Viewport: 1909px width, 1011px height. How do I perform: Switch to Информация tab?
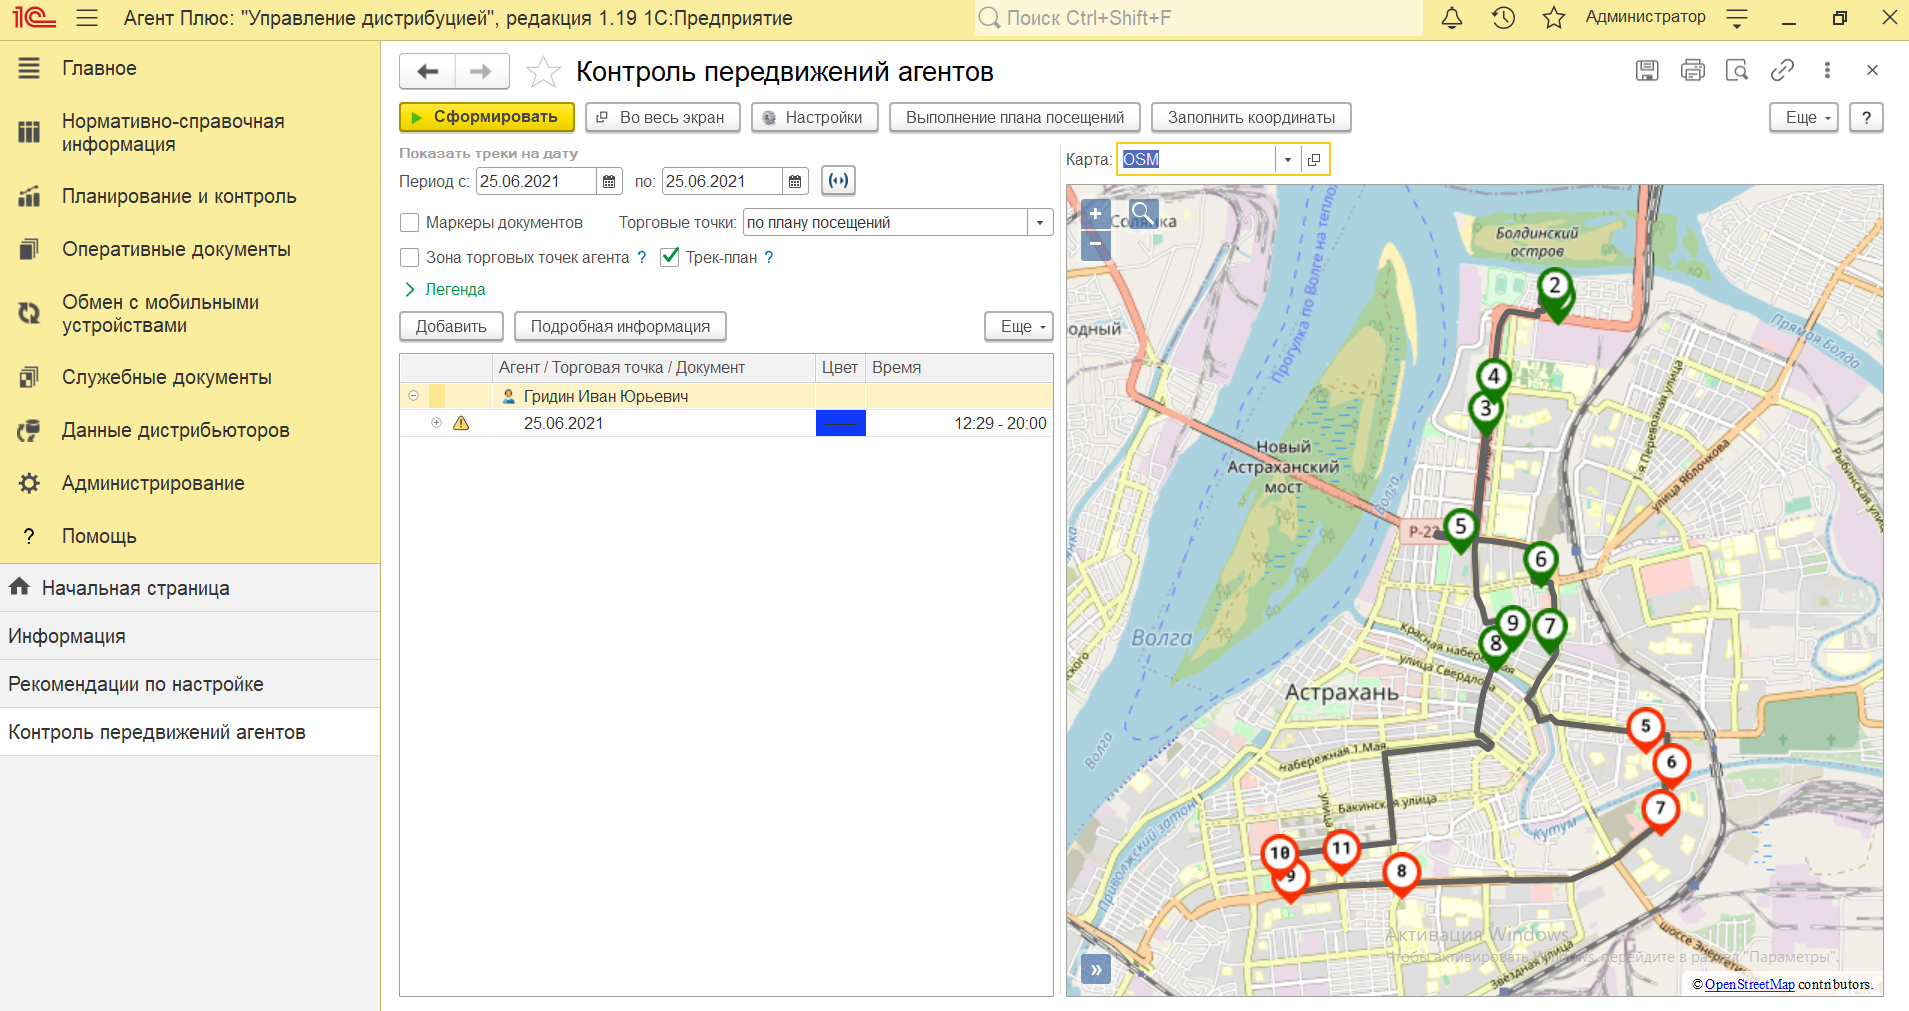point(190,636)
